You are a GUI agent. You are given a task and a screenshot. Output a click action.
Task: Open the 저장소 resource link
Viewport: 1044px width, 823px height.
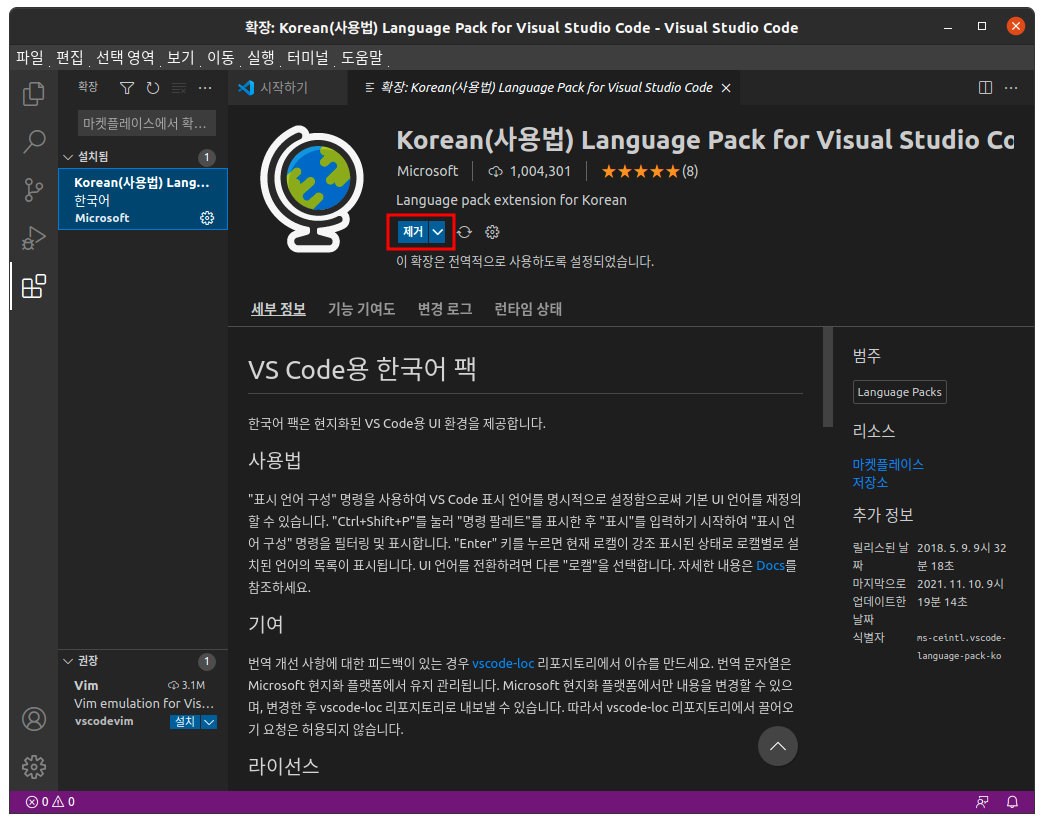coord(870,482)
